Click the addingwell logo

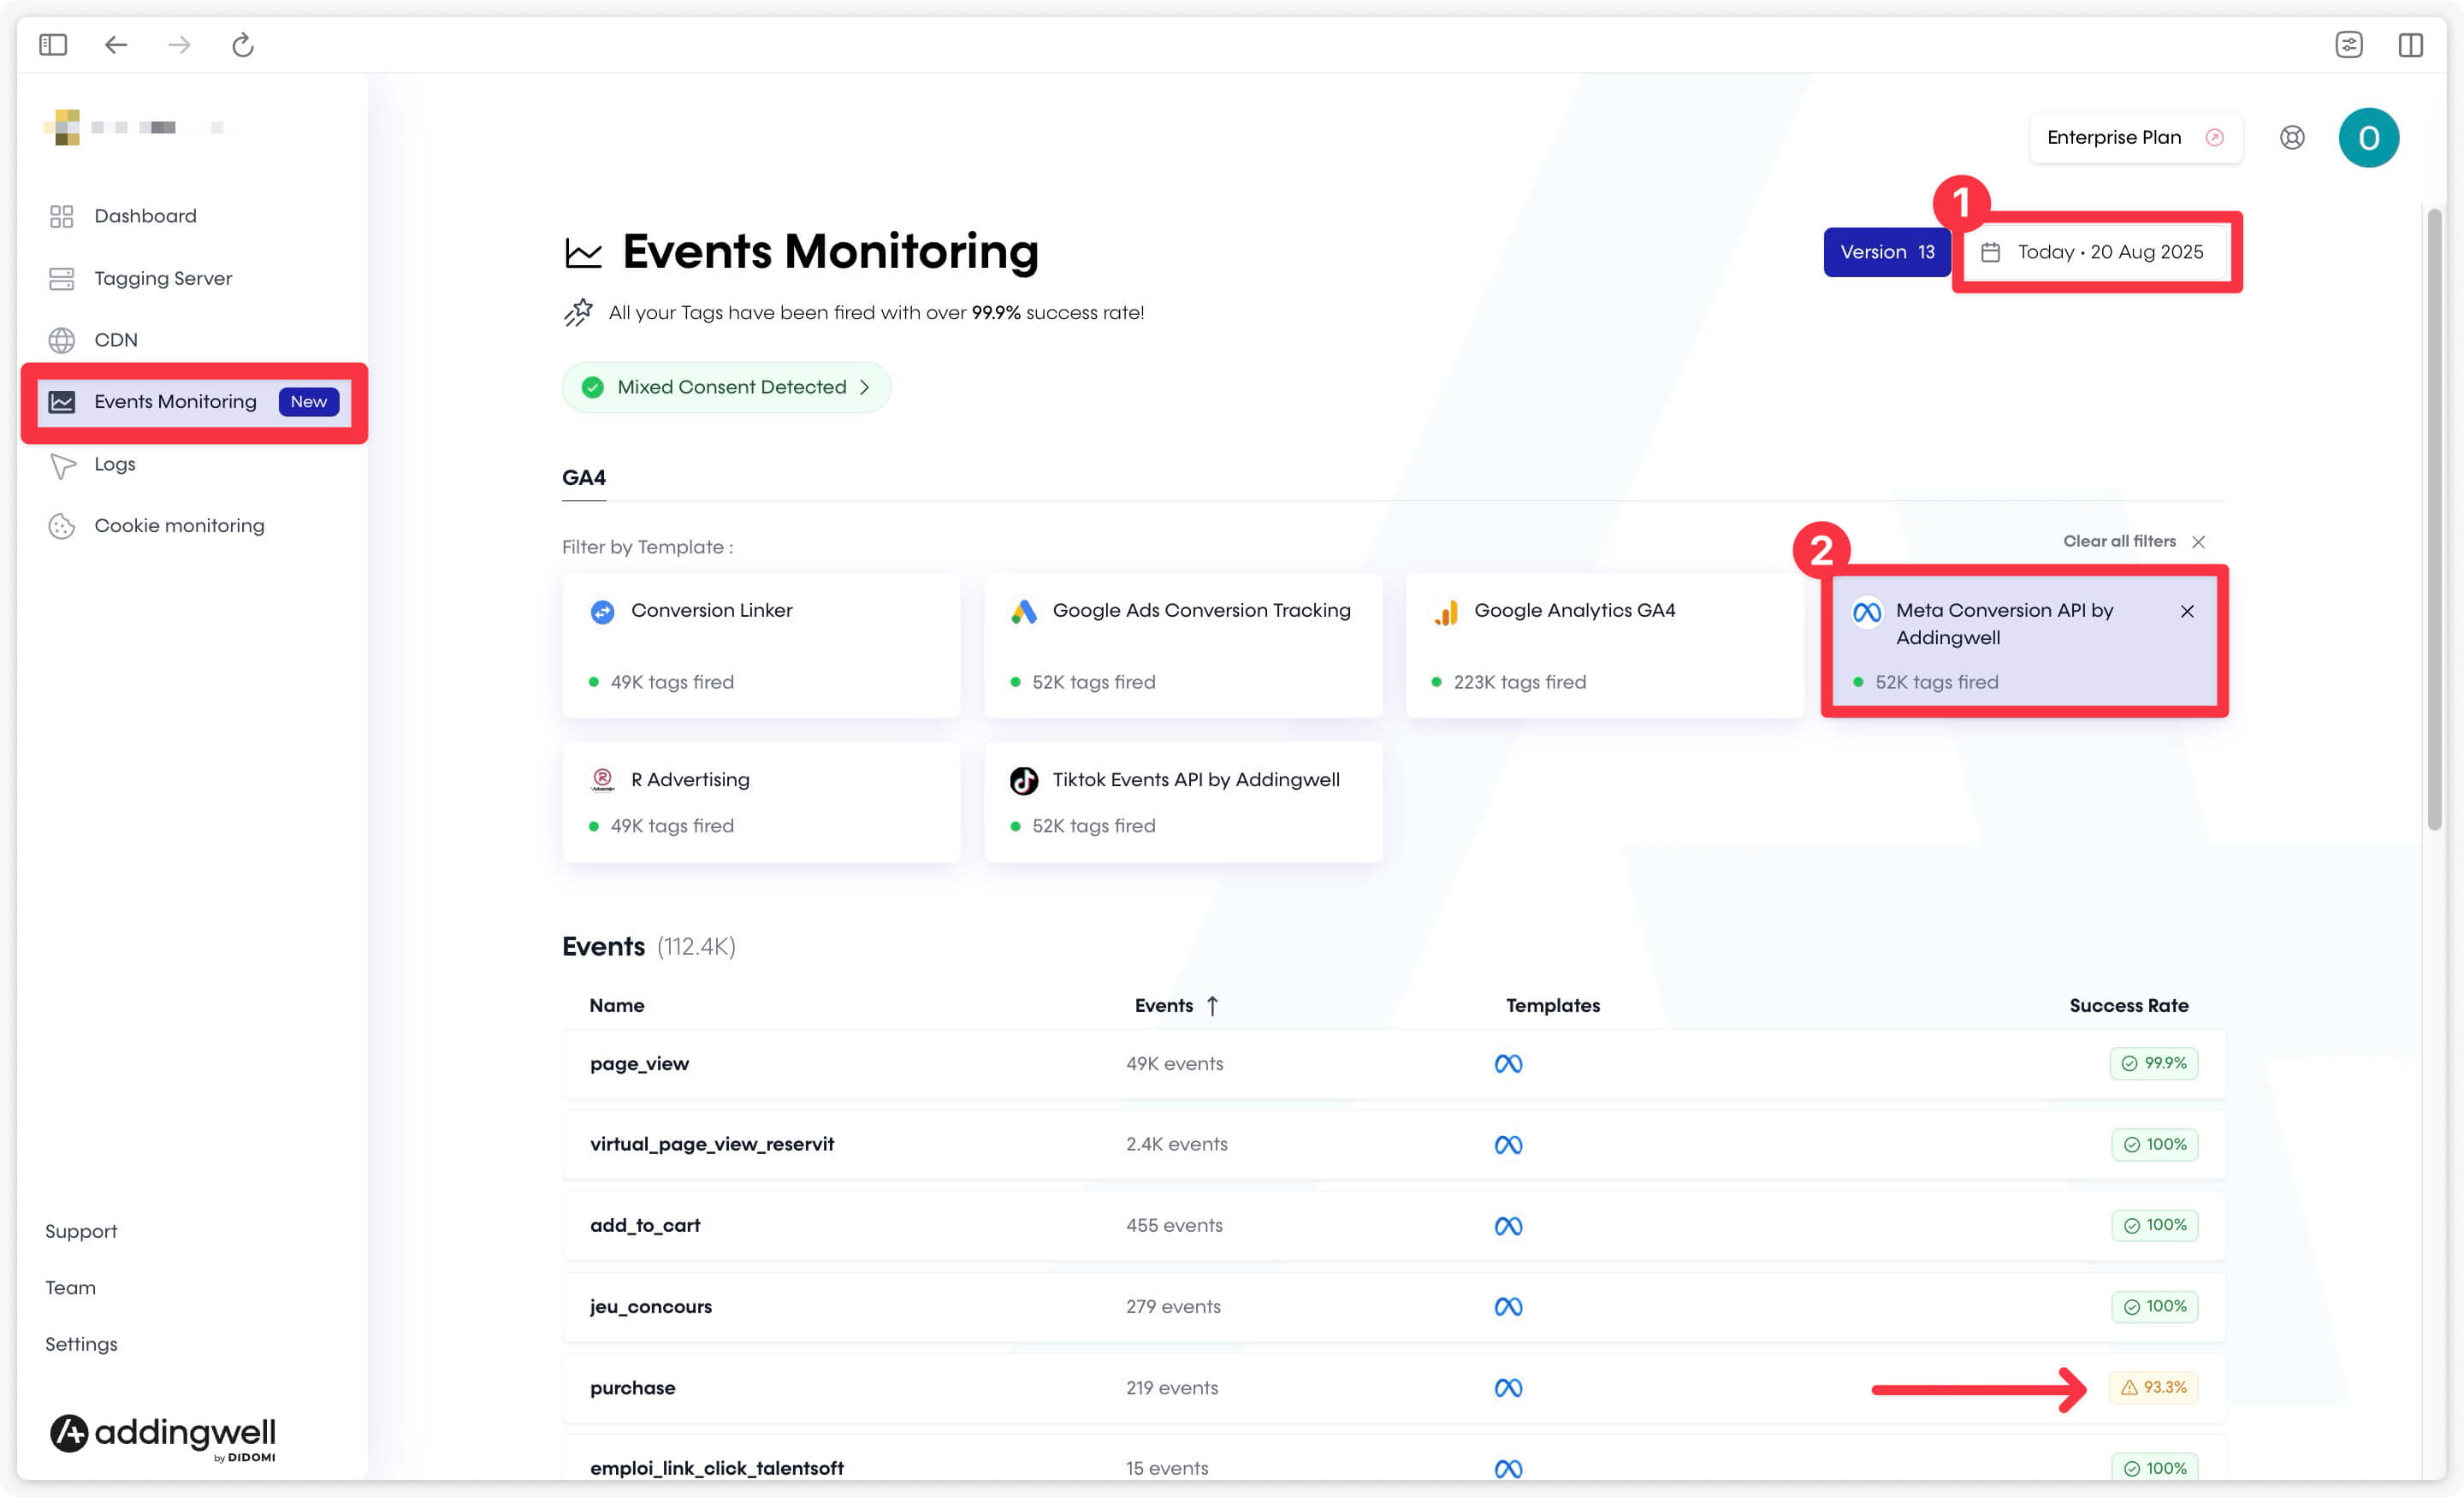tap(163, 1436)
